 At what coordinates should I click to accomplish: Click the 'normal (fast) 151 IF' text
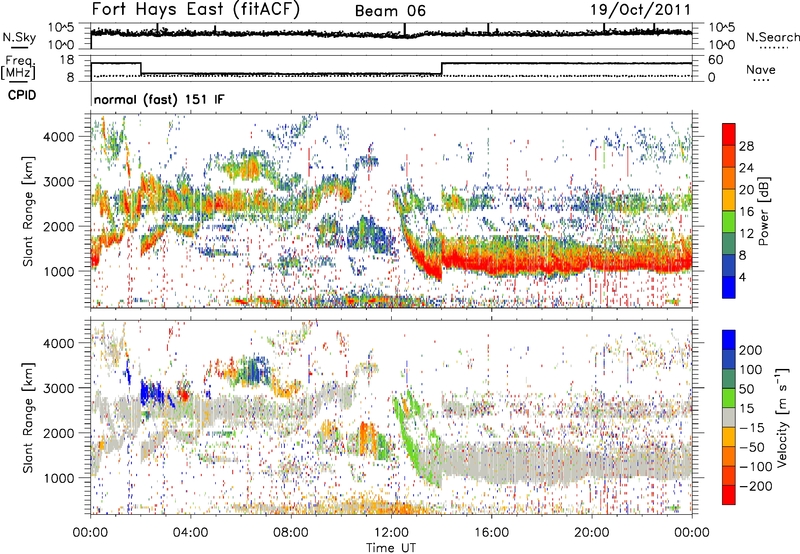click(159, 99)
